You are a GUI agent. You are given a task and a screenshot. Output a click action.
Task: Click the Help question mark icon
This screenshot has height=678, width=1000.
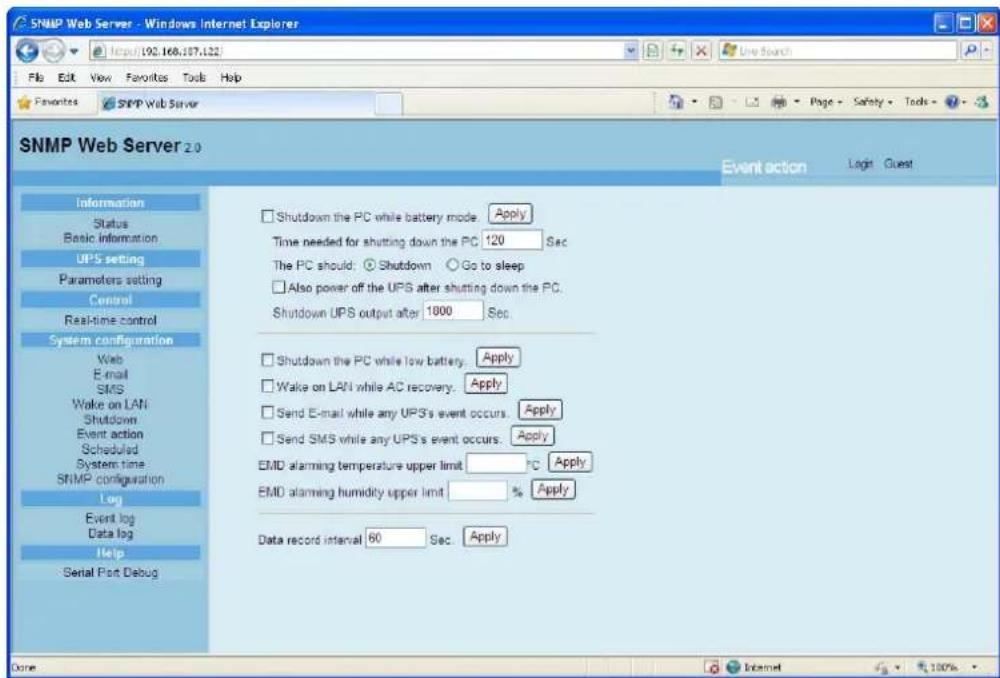(953, 101)
